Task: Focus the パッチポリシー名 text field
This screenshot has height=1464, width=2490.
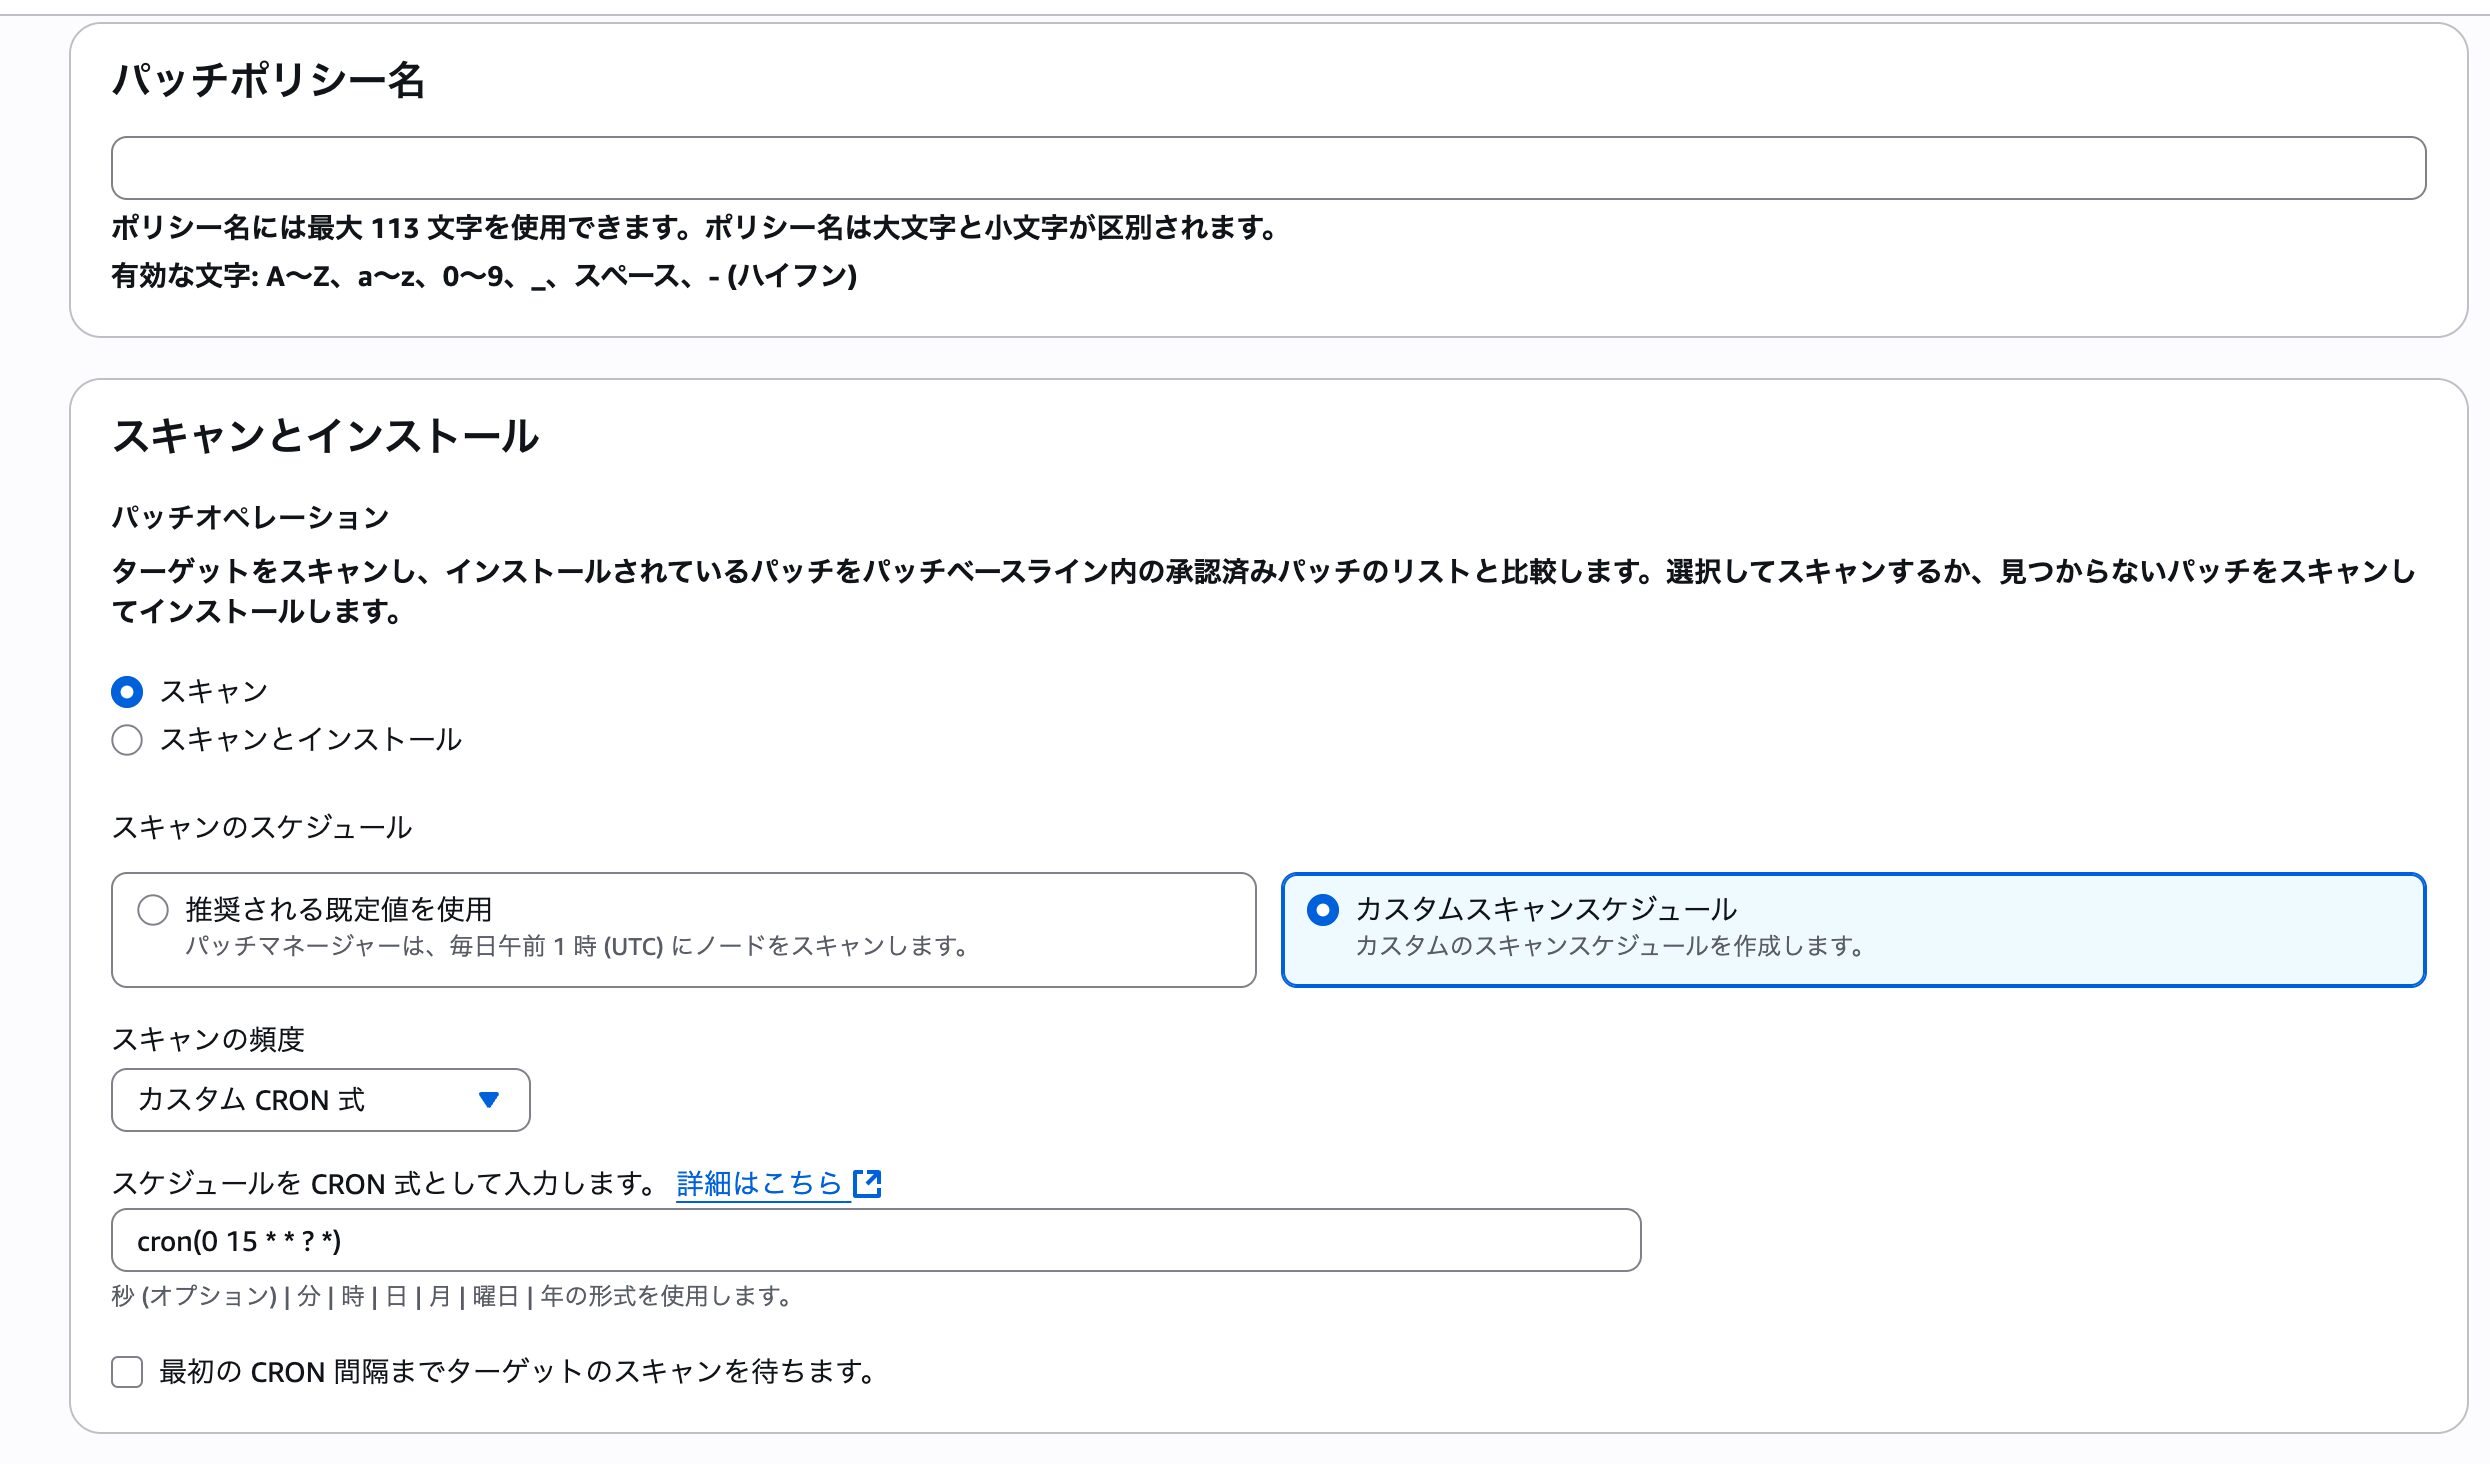Action: 1268,168
